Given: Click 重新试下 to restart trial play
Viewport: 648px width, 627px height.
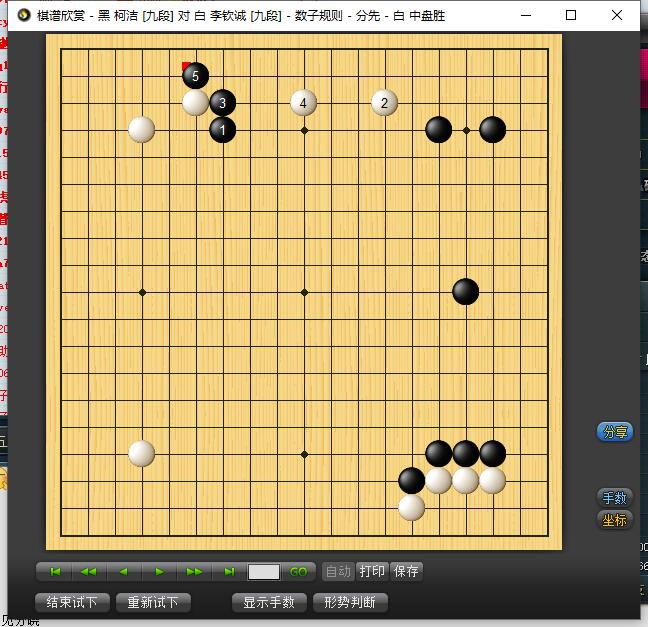Looking at the screenshot, I should click(153, 602).
